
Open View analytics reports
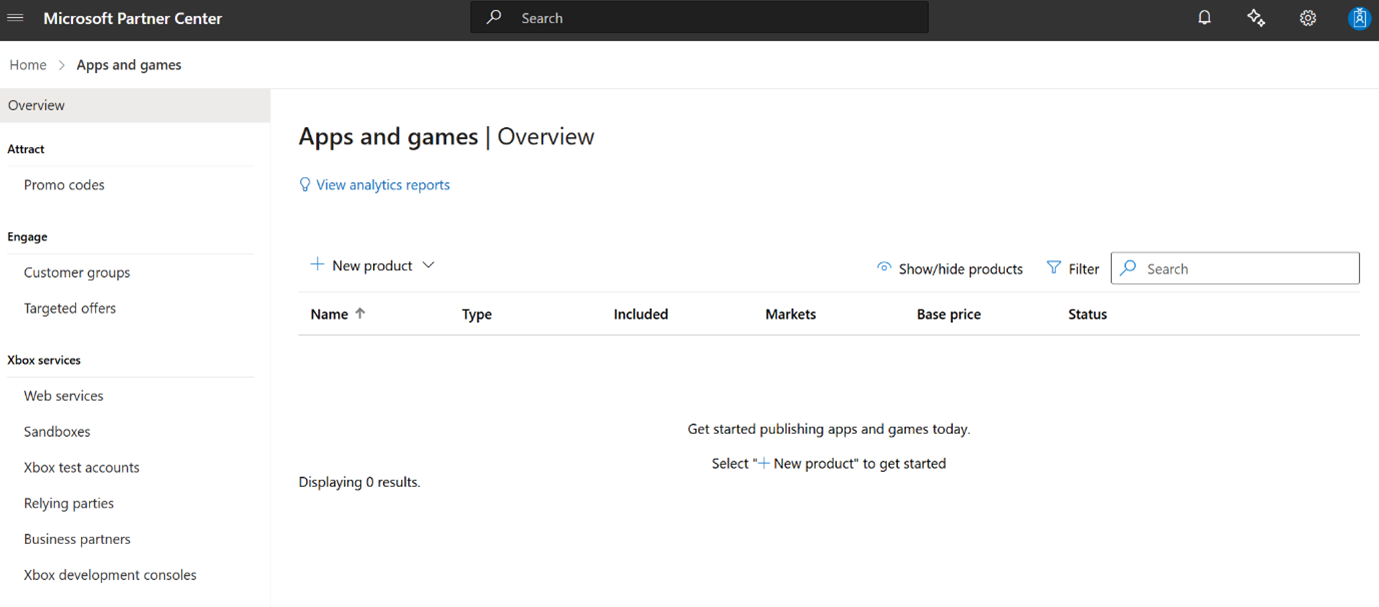point(383,184)
